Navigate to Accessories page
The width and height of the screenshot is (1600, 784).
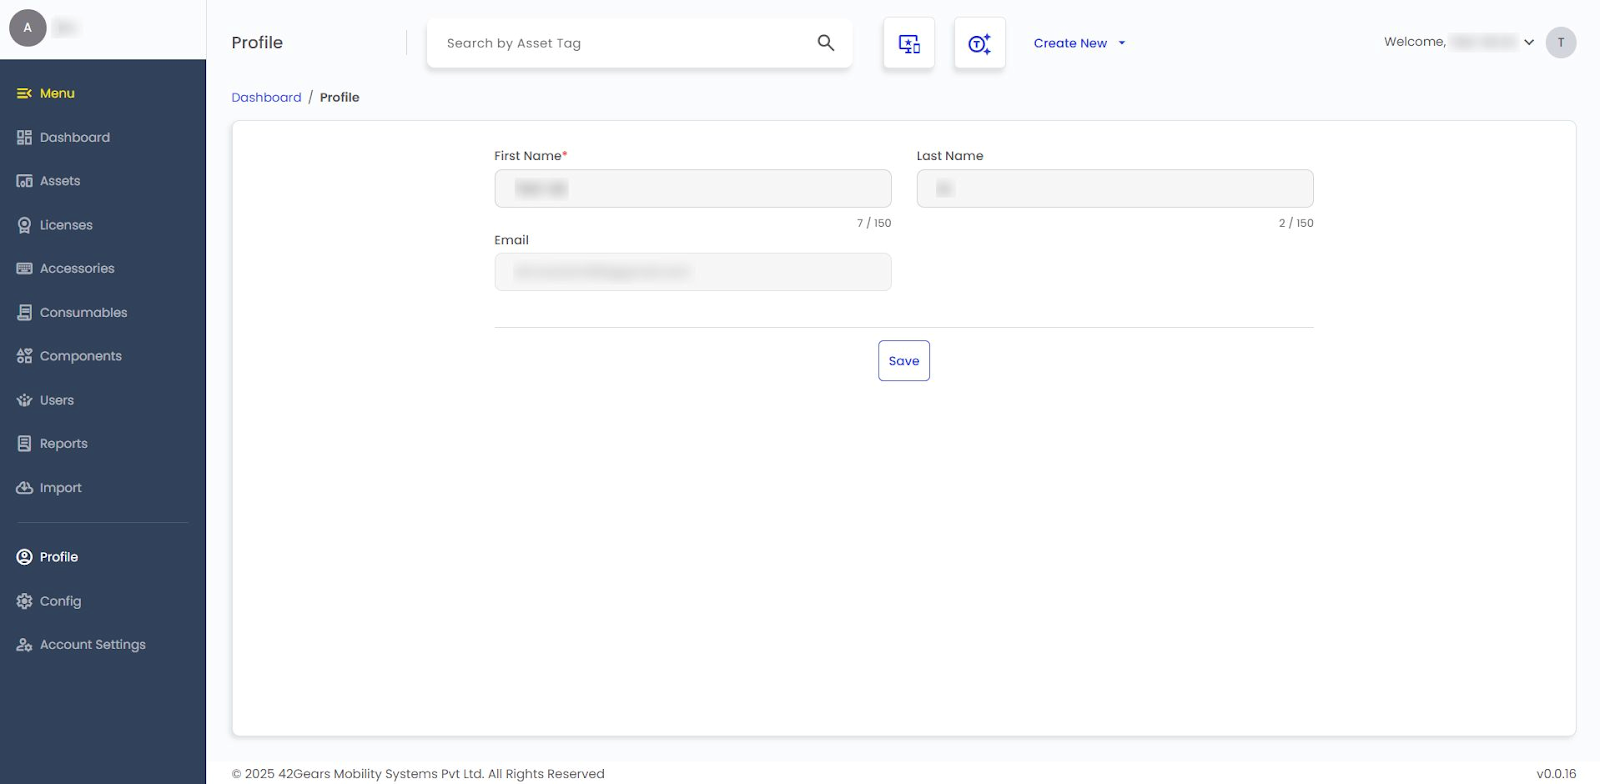tap(77, 269)
